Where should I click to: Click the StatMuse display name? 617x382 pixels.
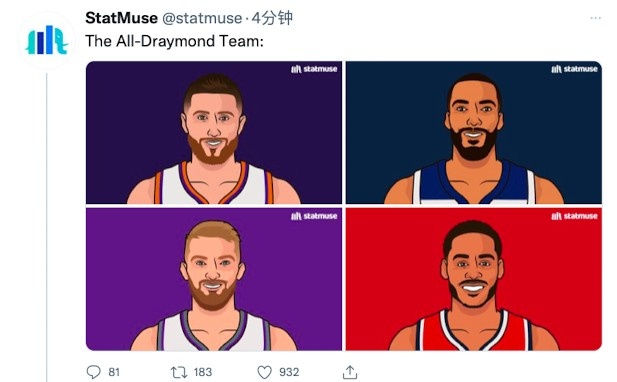click(121, 18)
